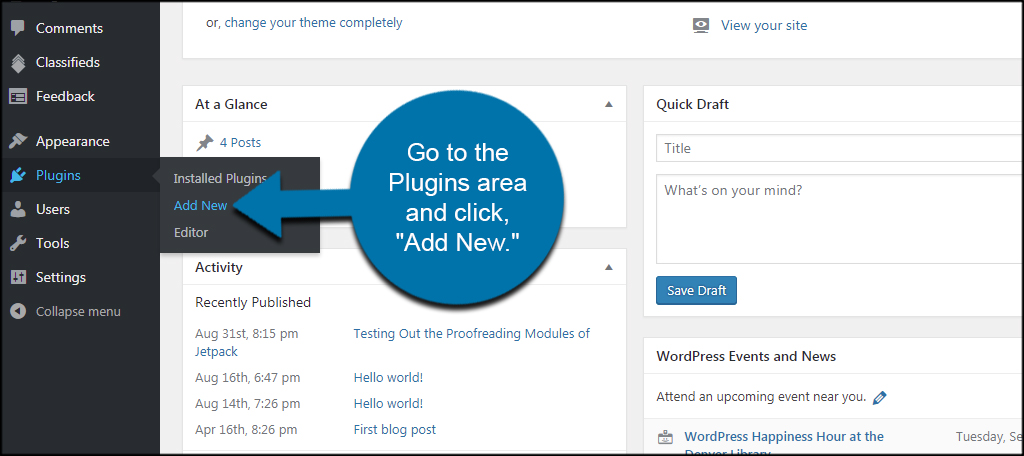1024x456 pixels.
Task: Open the First blog post link
Action: pyautogui.click(x=395, y=430)
